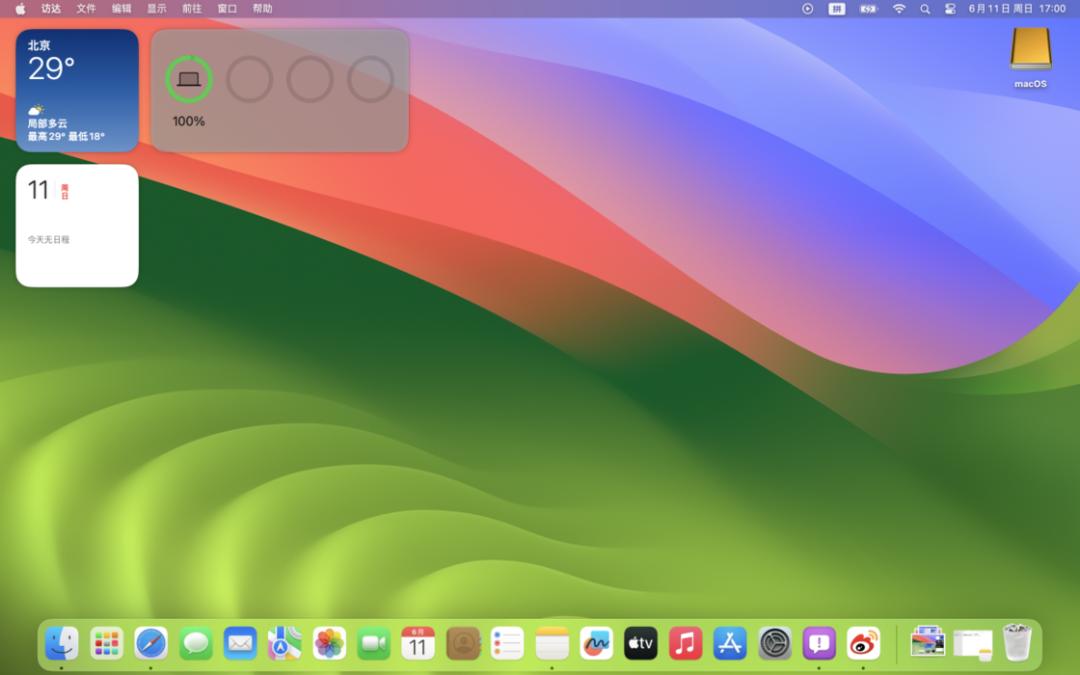Screen dimensions: 1080x675
Task: Open the Beijing weather widget
Action: tap(77, 90)
